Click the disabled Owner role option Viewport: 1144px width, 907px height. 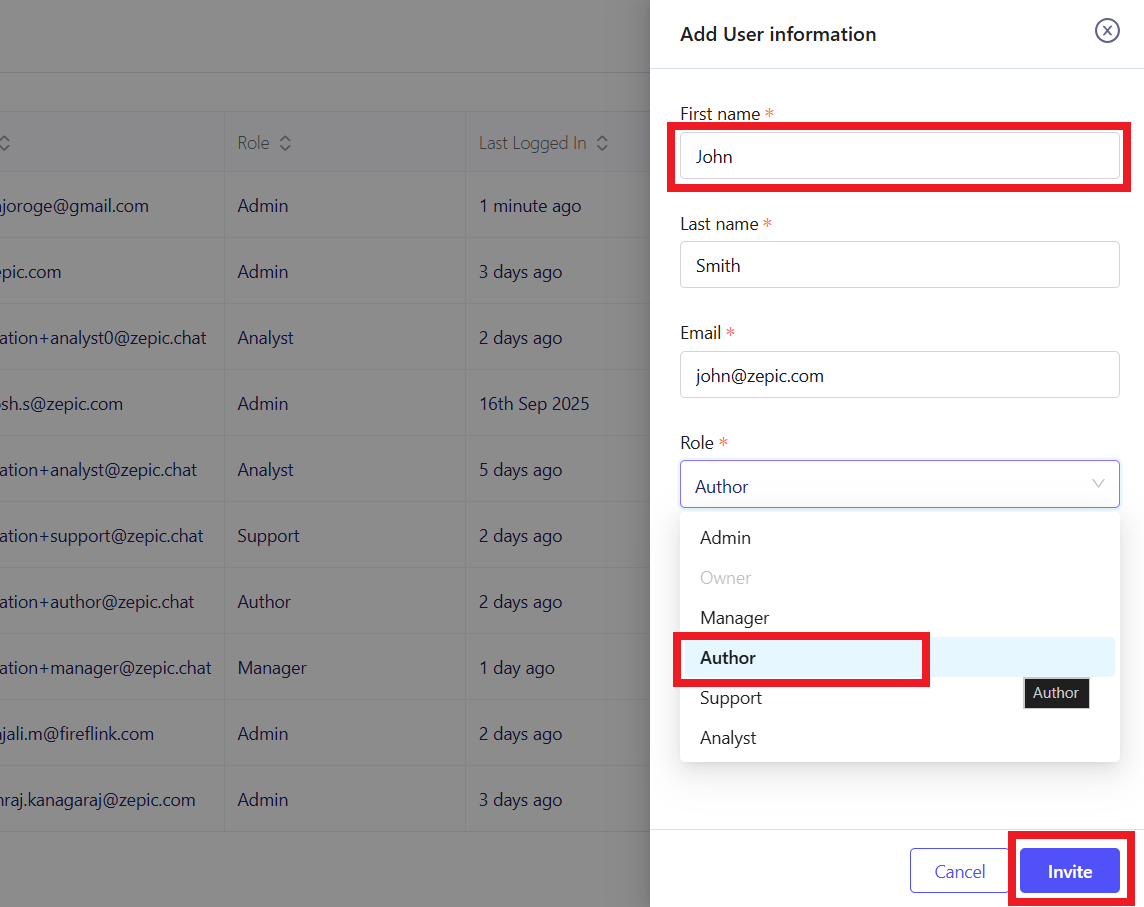pos(726,578)
